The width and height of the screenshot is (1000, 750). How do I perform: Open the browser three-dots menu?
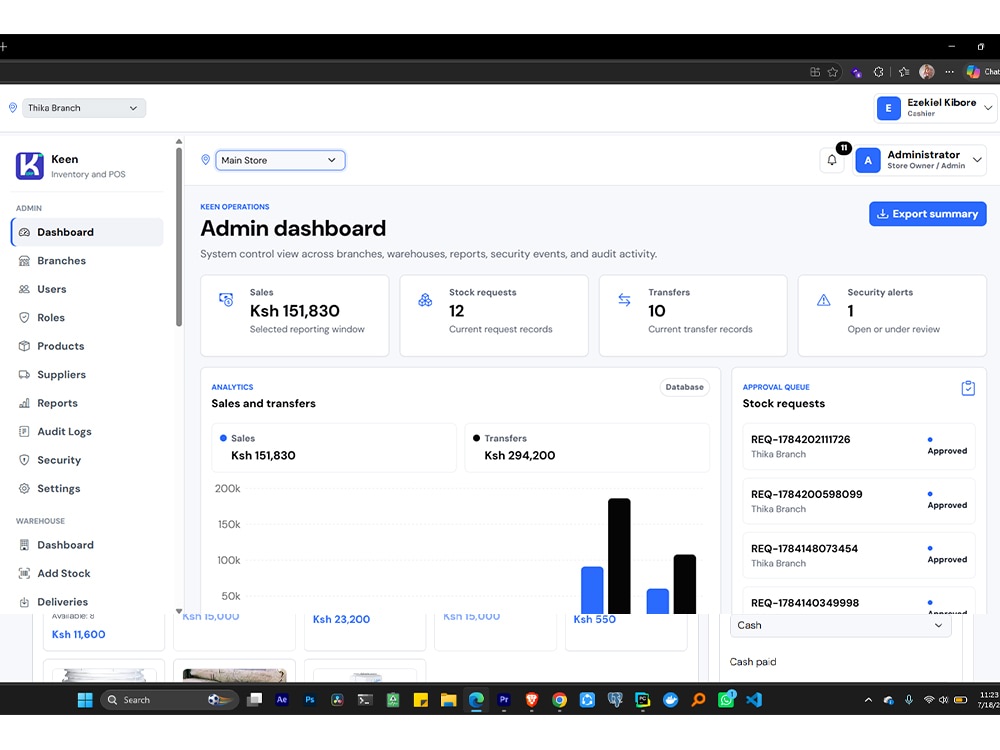950,72
